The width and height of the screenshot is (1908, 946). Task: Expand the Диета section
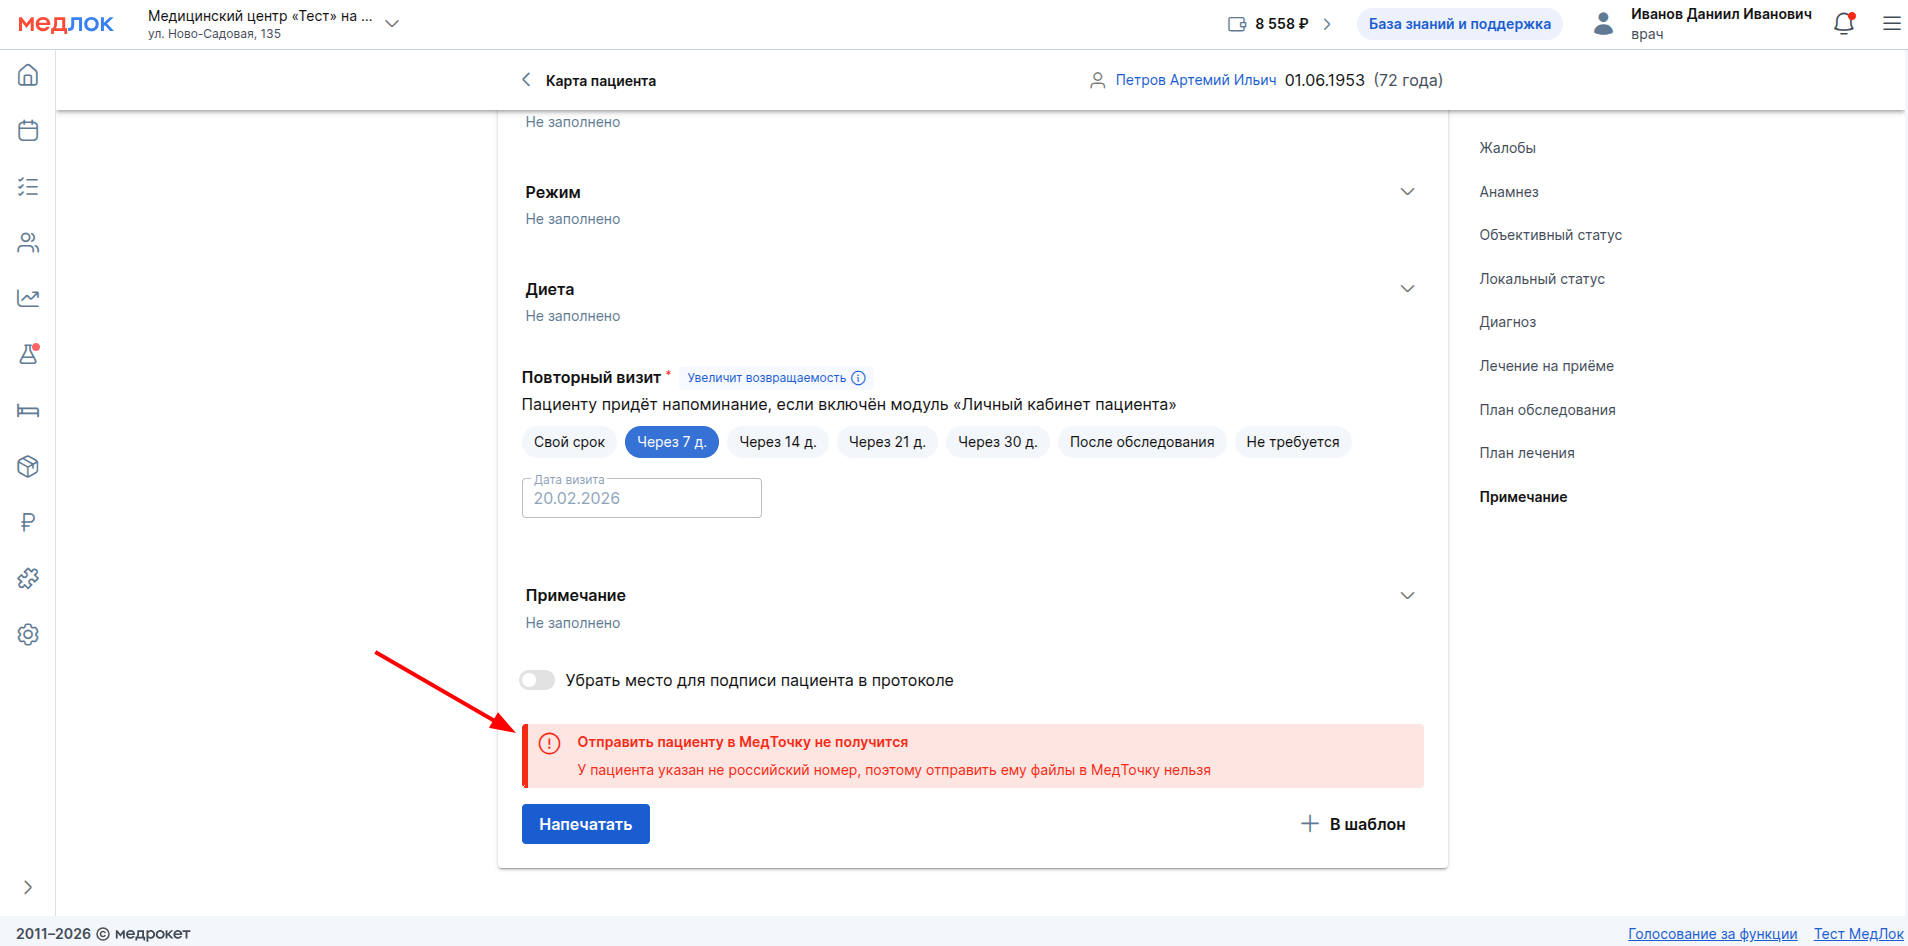tap(1407, 289)
